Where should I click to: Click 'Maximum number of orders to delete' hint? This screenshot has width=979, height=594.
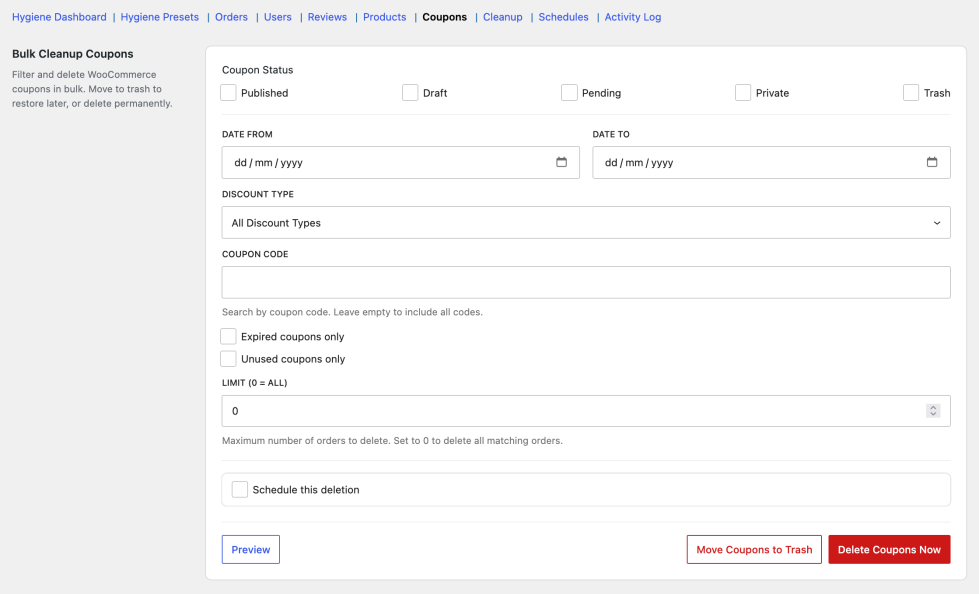392,440
